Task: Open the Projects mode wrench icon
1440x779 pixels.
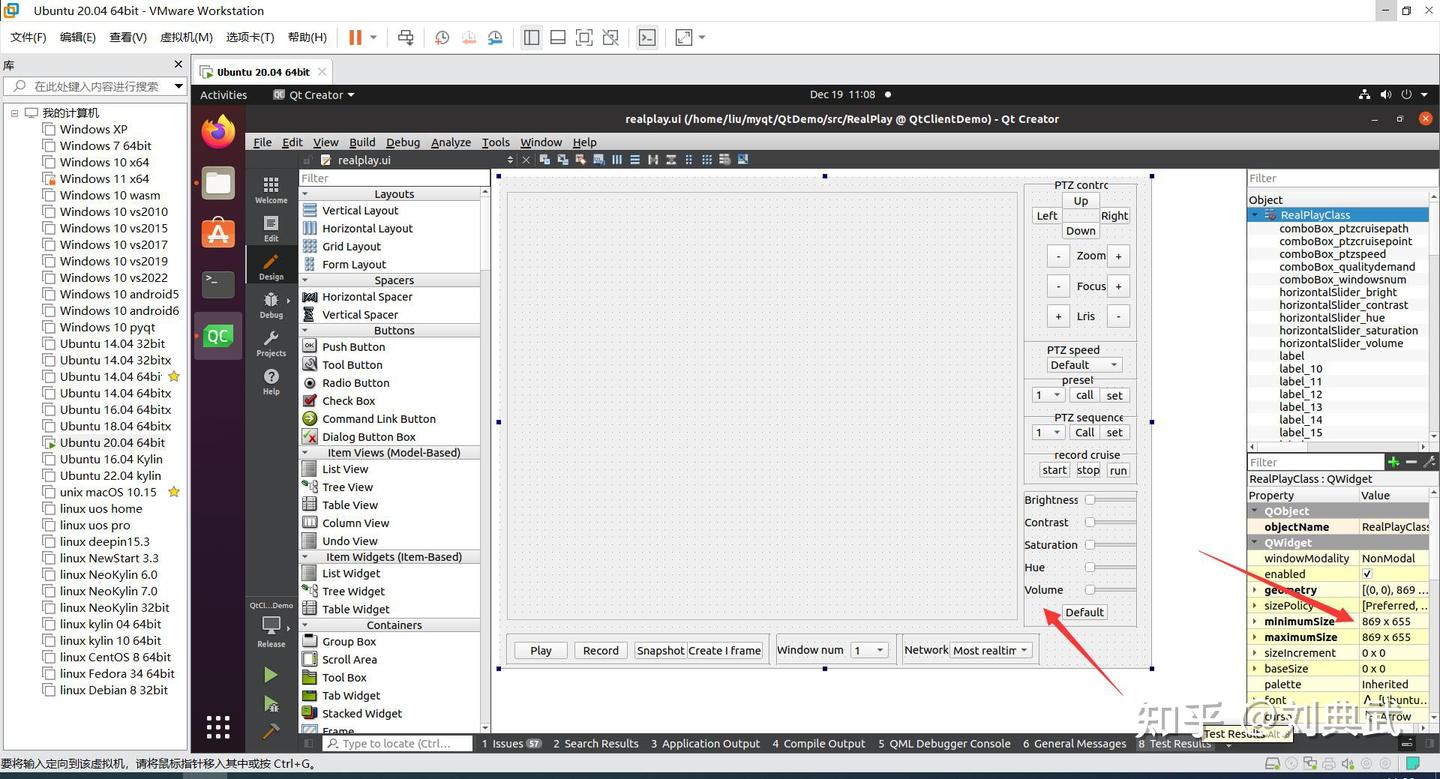Action: tap(271, 343)
